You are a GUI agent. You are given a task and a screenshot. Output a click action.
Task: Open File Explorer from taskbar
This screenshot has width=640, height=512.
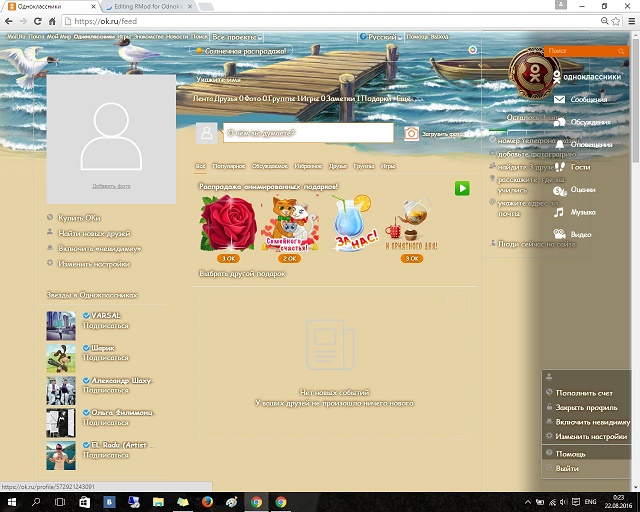[x=158, y=502]
